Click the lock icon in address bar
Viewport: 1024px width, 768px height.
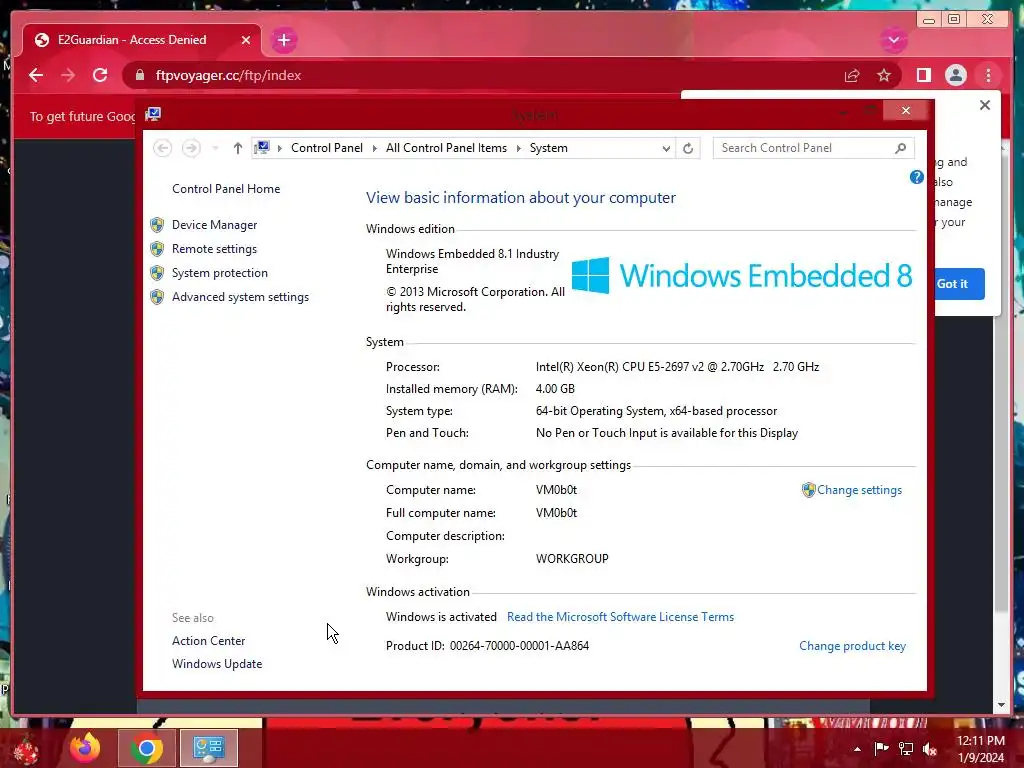[x=140, y=75]
